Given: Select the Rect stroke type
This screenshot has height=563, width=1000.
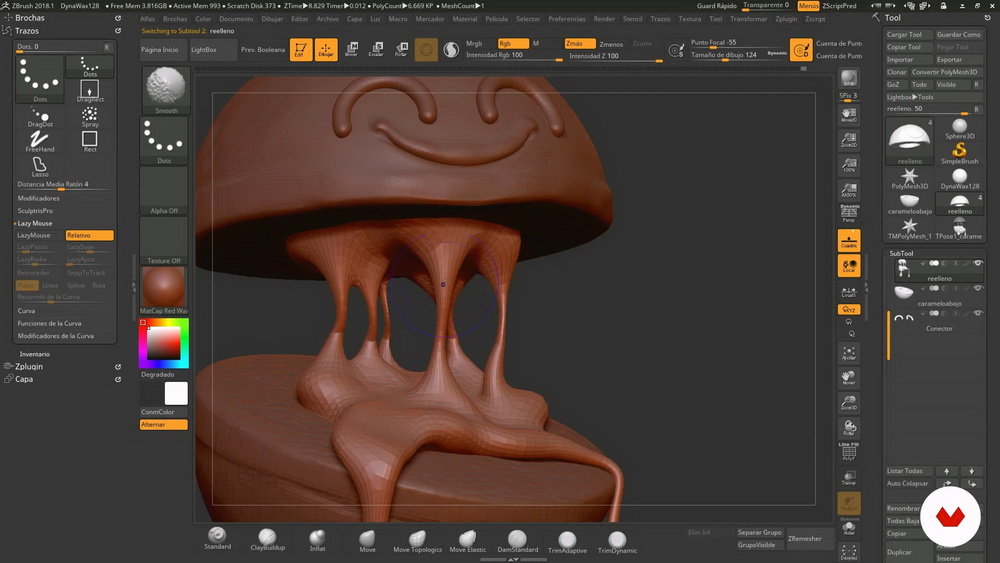Looking at the screenshot, I should (90, 142).
